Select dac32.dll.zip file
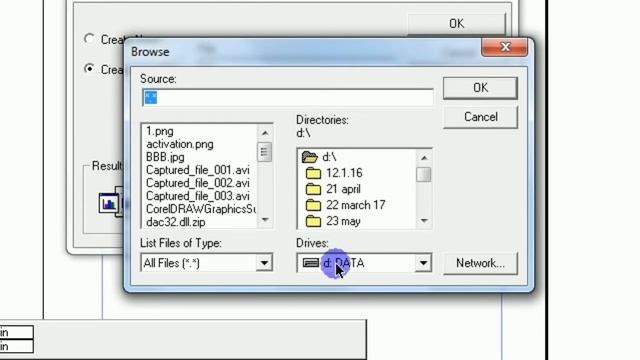The height and width of the screenshot is (360, 640). click(176, 222)
